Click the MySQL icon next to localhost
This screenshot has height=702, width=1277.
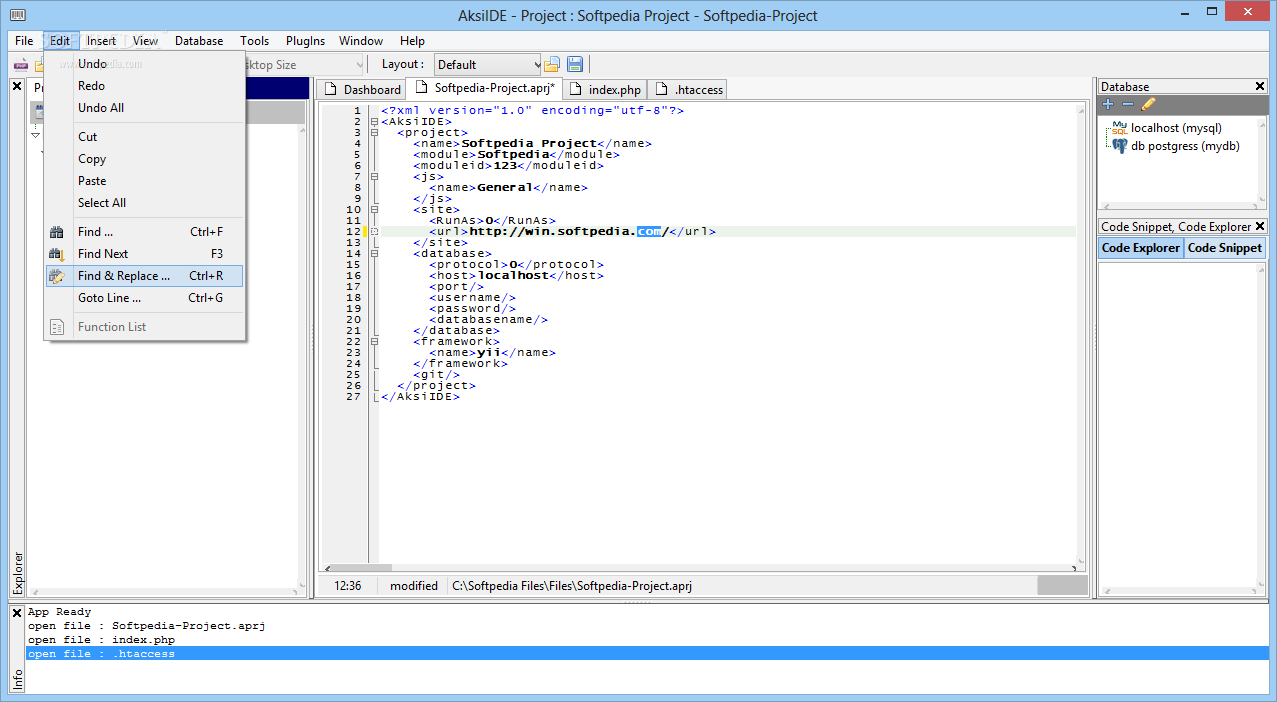point(1119,129)
